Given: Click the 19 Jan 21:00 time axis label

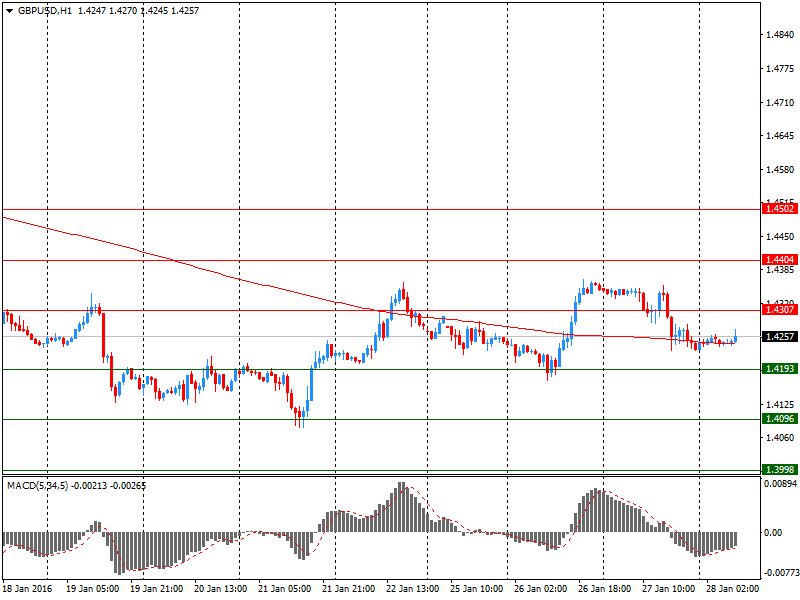Looking at the screenshot, I should point(157,589).
